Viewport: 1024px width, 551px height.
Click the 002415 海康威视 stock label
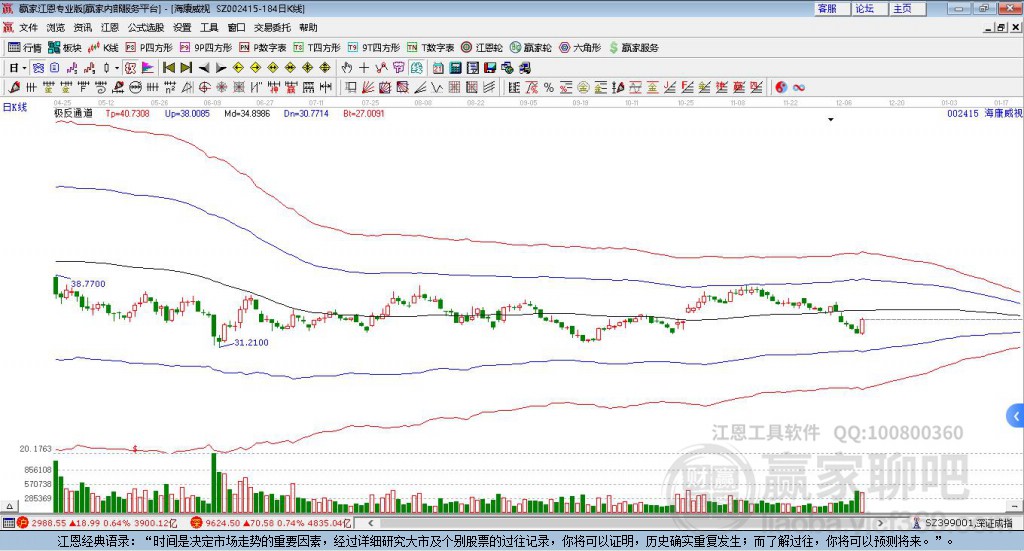tap(984, 113)
